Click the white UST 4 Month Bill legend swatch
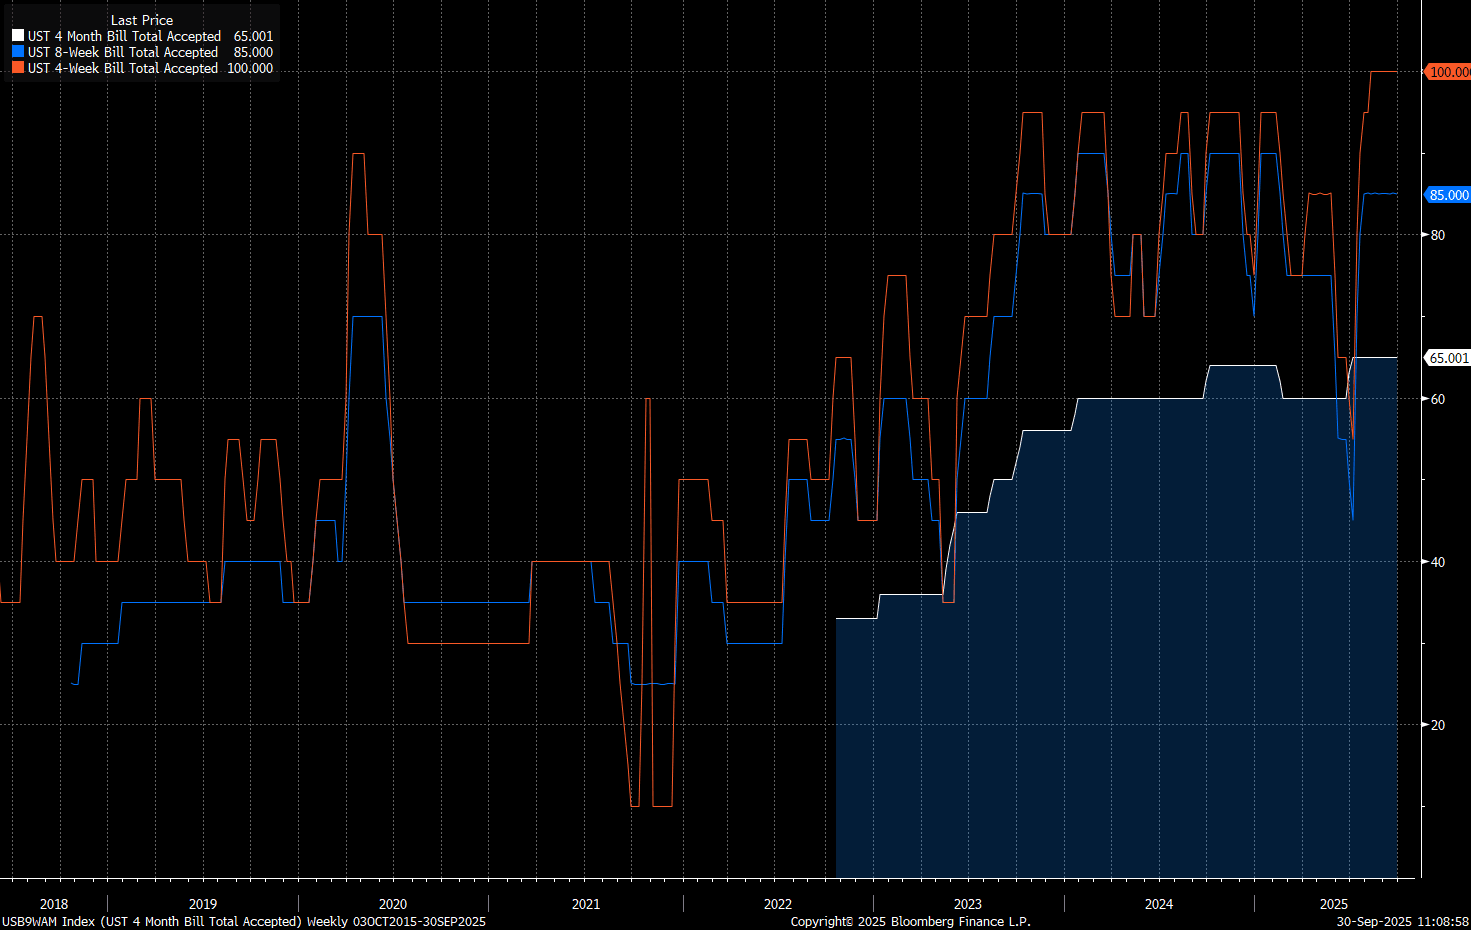1471x930 pixels. coord(18,36)
